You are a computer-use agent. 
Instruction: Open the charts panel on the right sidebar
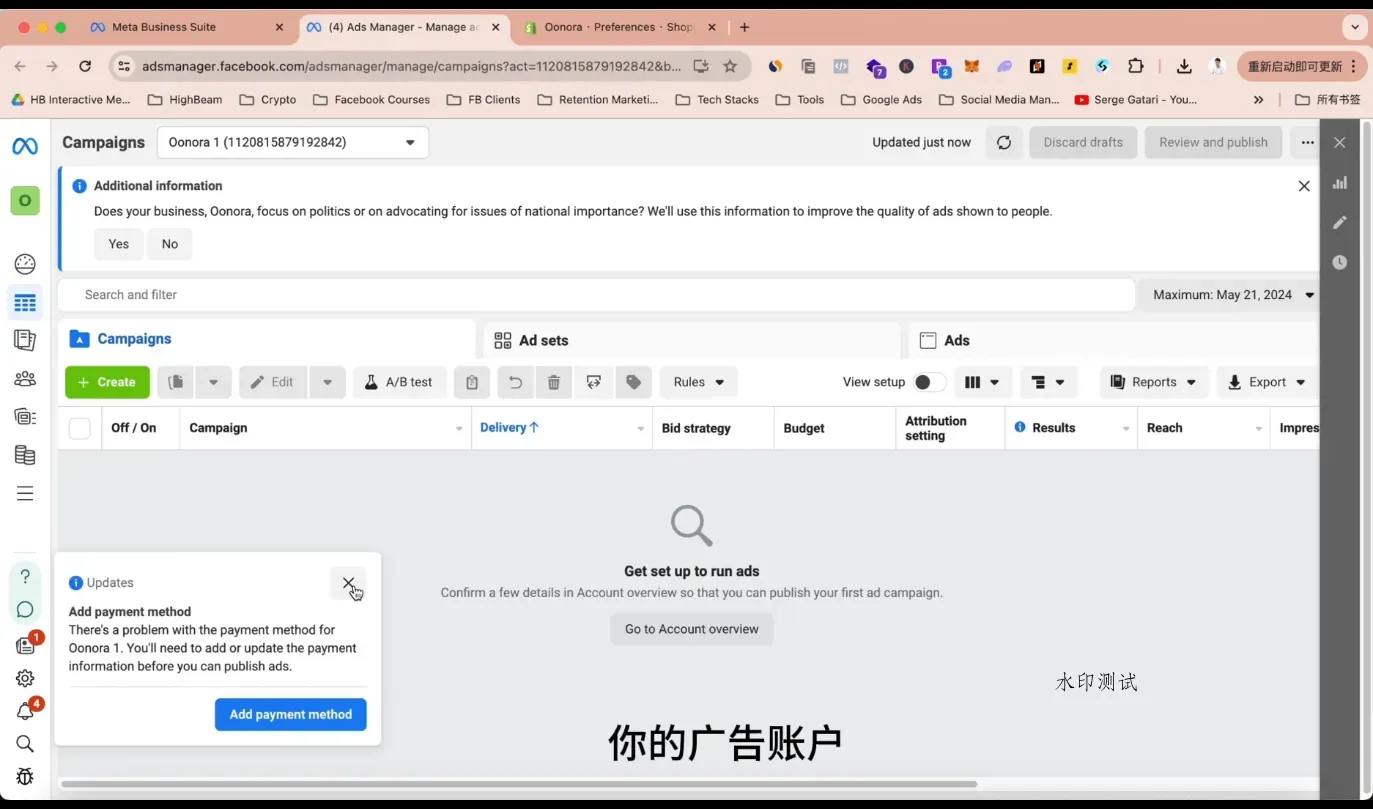(x=1340, y=183)
